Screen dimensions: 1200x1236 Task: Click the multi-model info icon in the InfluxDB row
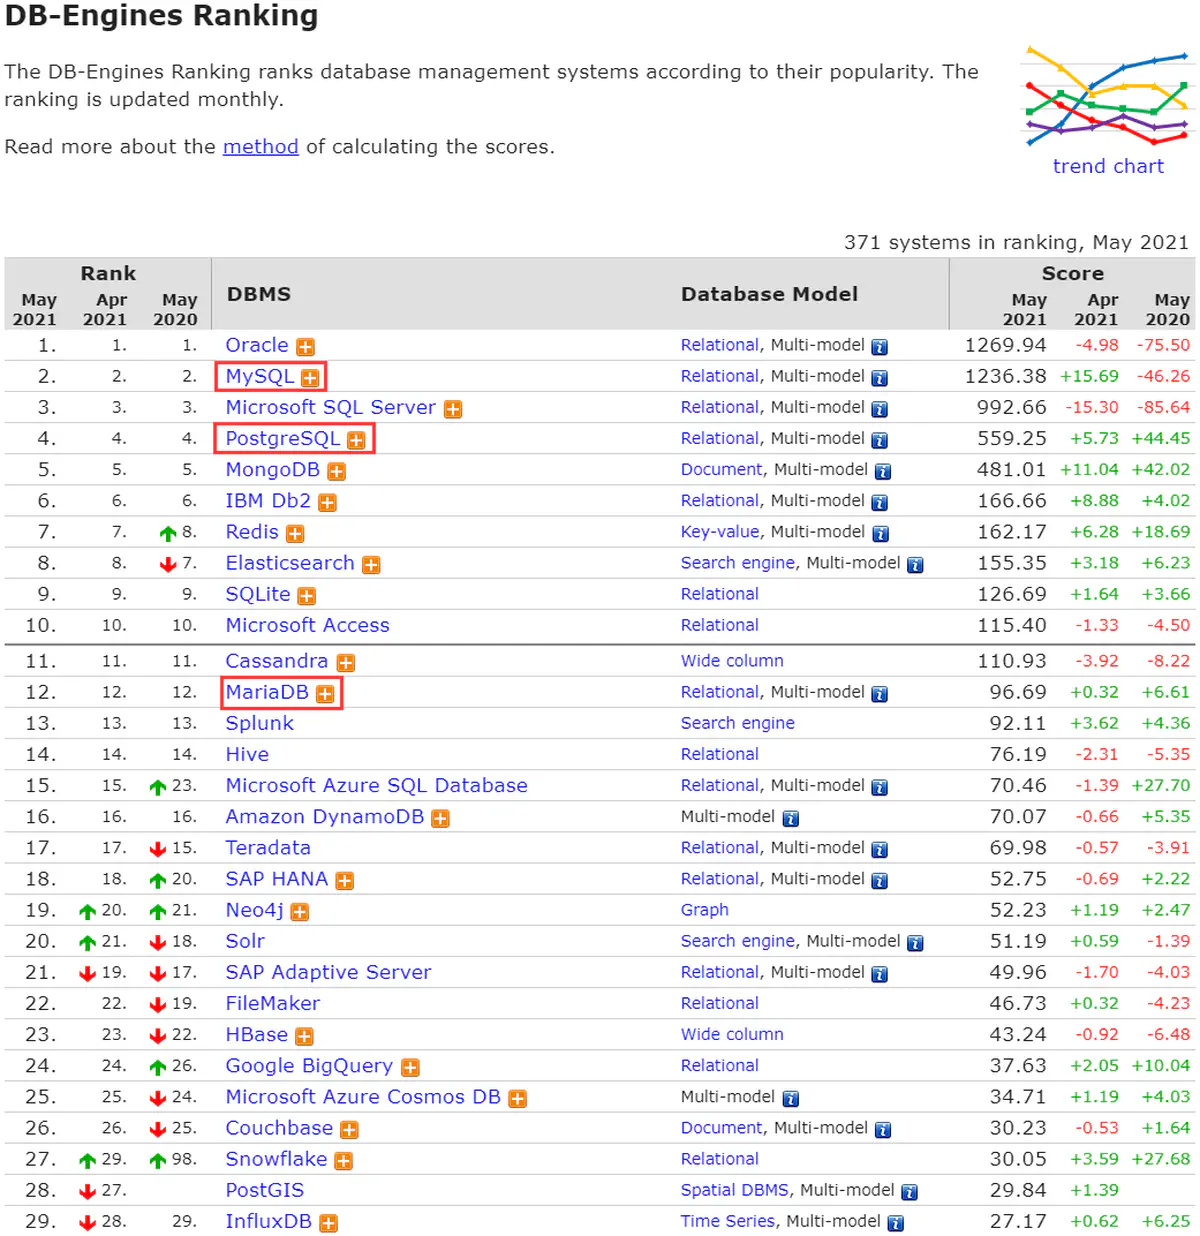[x=896, y=1223]
